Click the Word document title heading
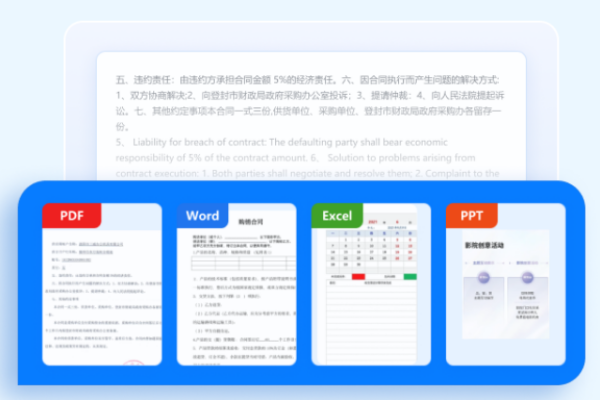Screen dimensions: 600x400 [x=251, y=222]
